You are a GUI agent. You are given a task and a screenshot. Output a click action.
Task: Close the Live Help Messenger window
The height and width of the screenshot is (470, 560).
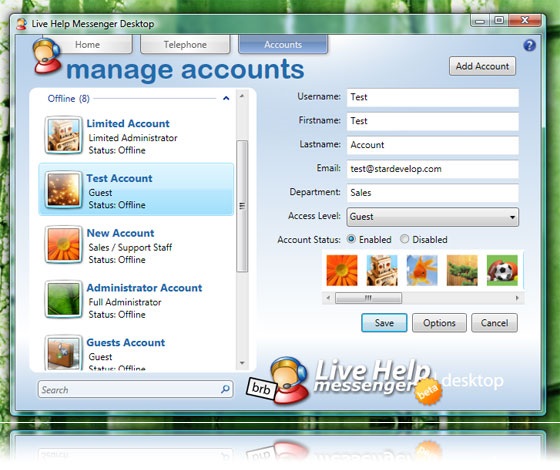point(525,20)
